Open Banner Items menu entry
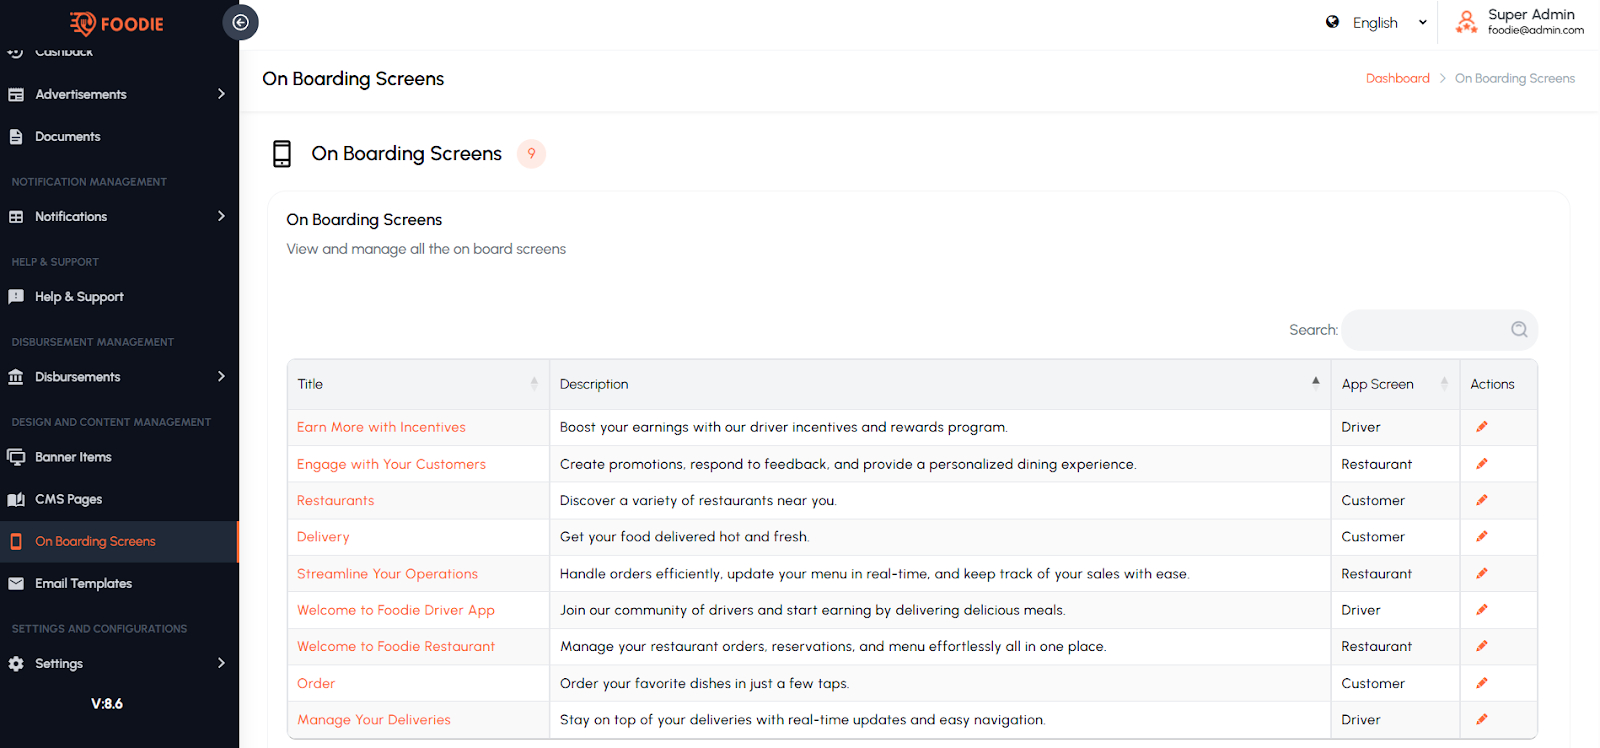 pyautogui.click(x=73, y=457)
